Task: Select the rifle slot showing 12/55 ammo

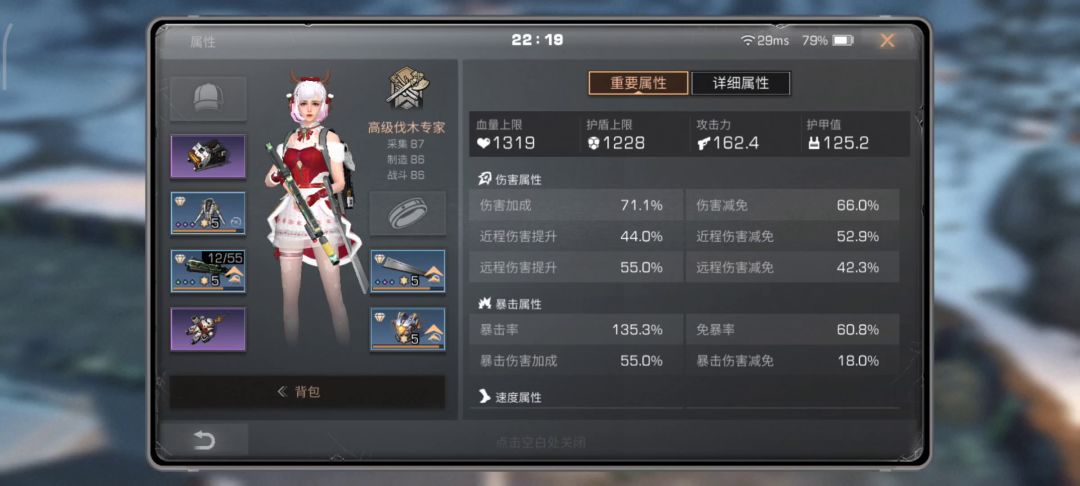Action: click(x=208, y=271)
